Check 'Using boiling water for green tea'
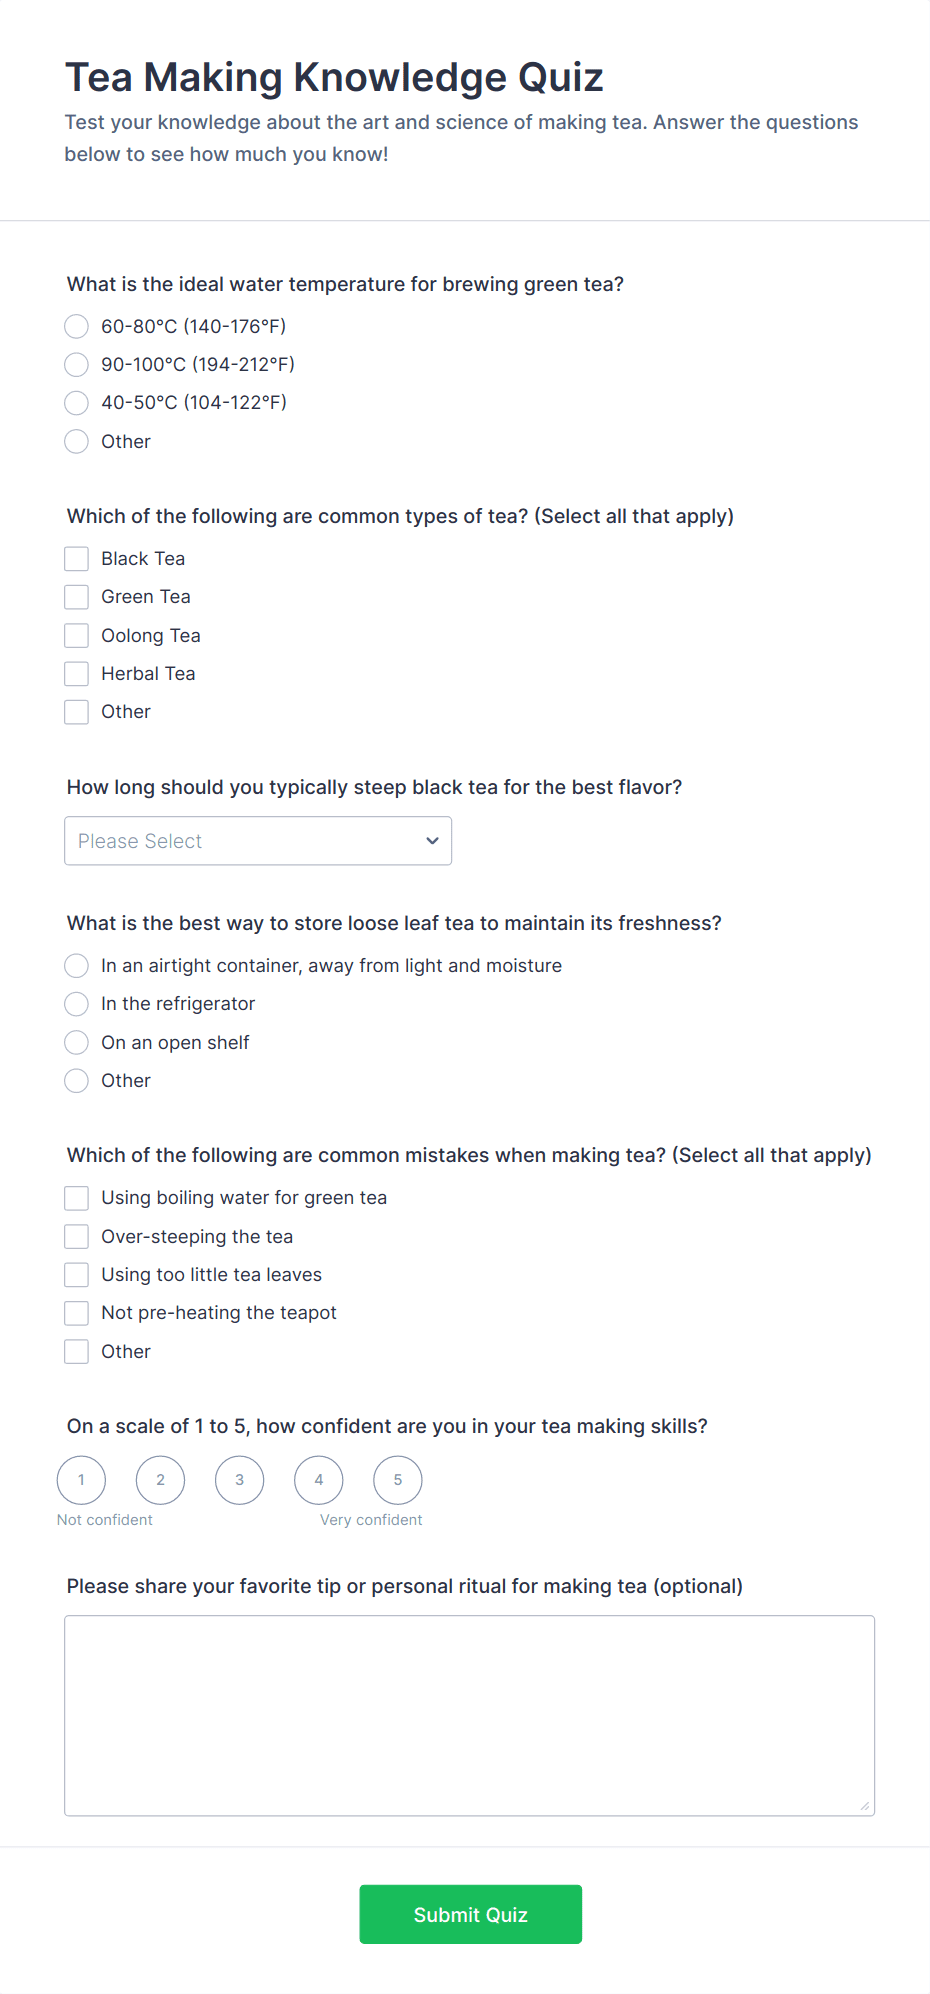 77,1198
